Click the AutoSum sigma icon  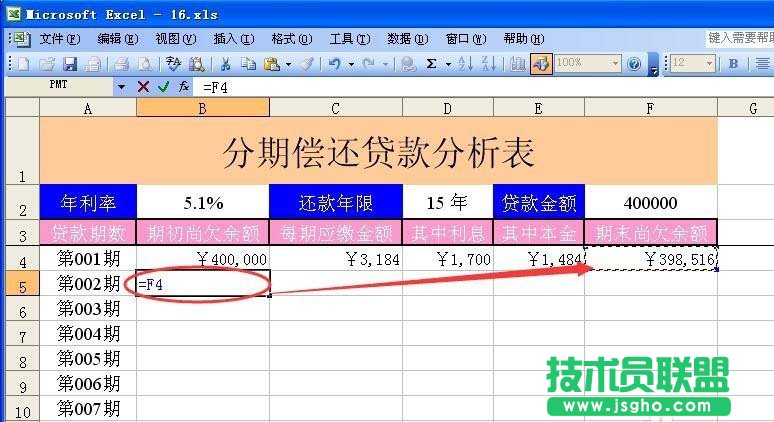(431, 64)
